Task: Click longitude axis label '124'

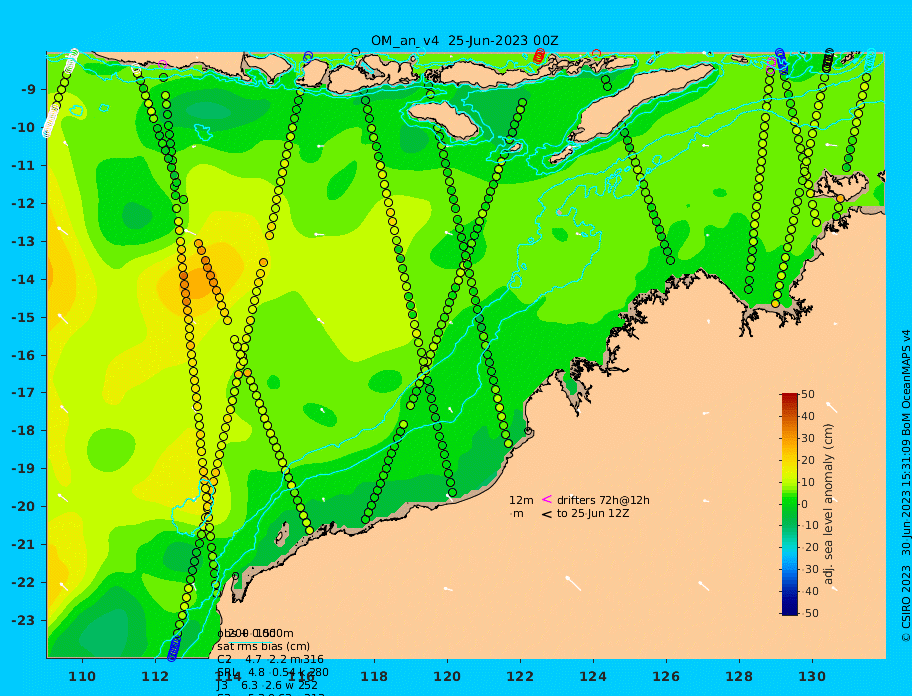Action: (x=593, y=676)
